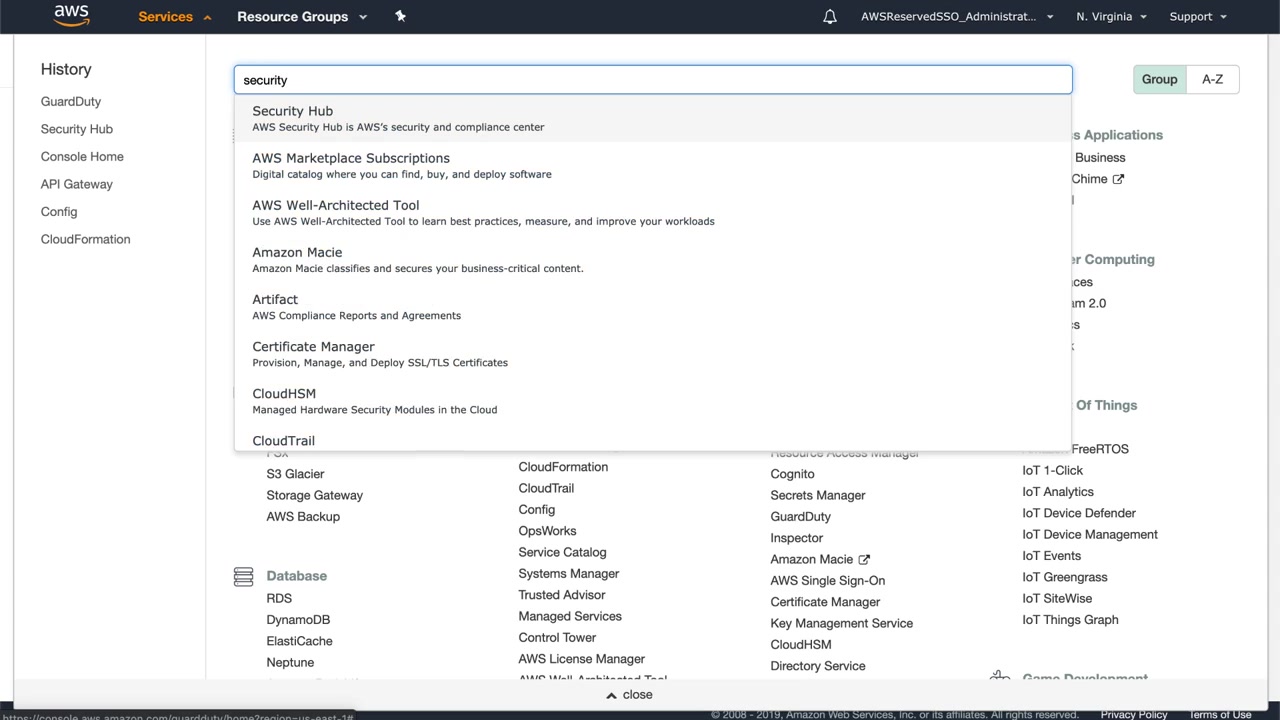
Task: Open the Privacy Policy footer link
Action: pyautogui.click(x=1134, y=714)
